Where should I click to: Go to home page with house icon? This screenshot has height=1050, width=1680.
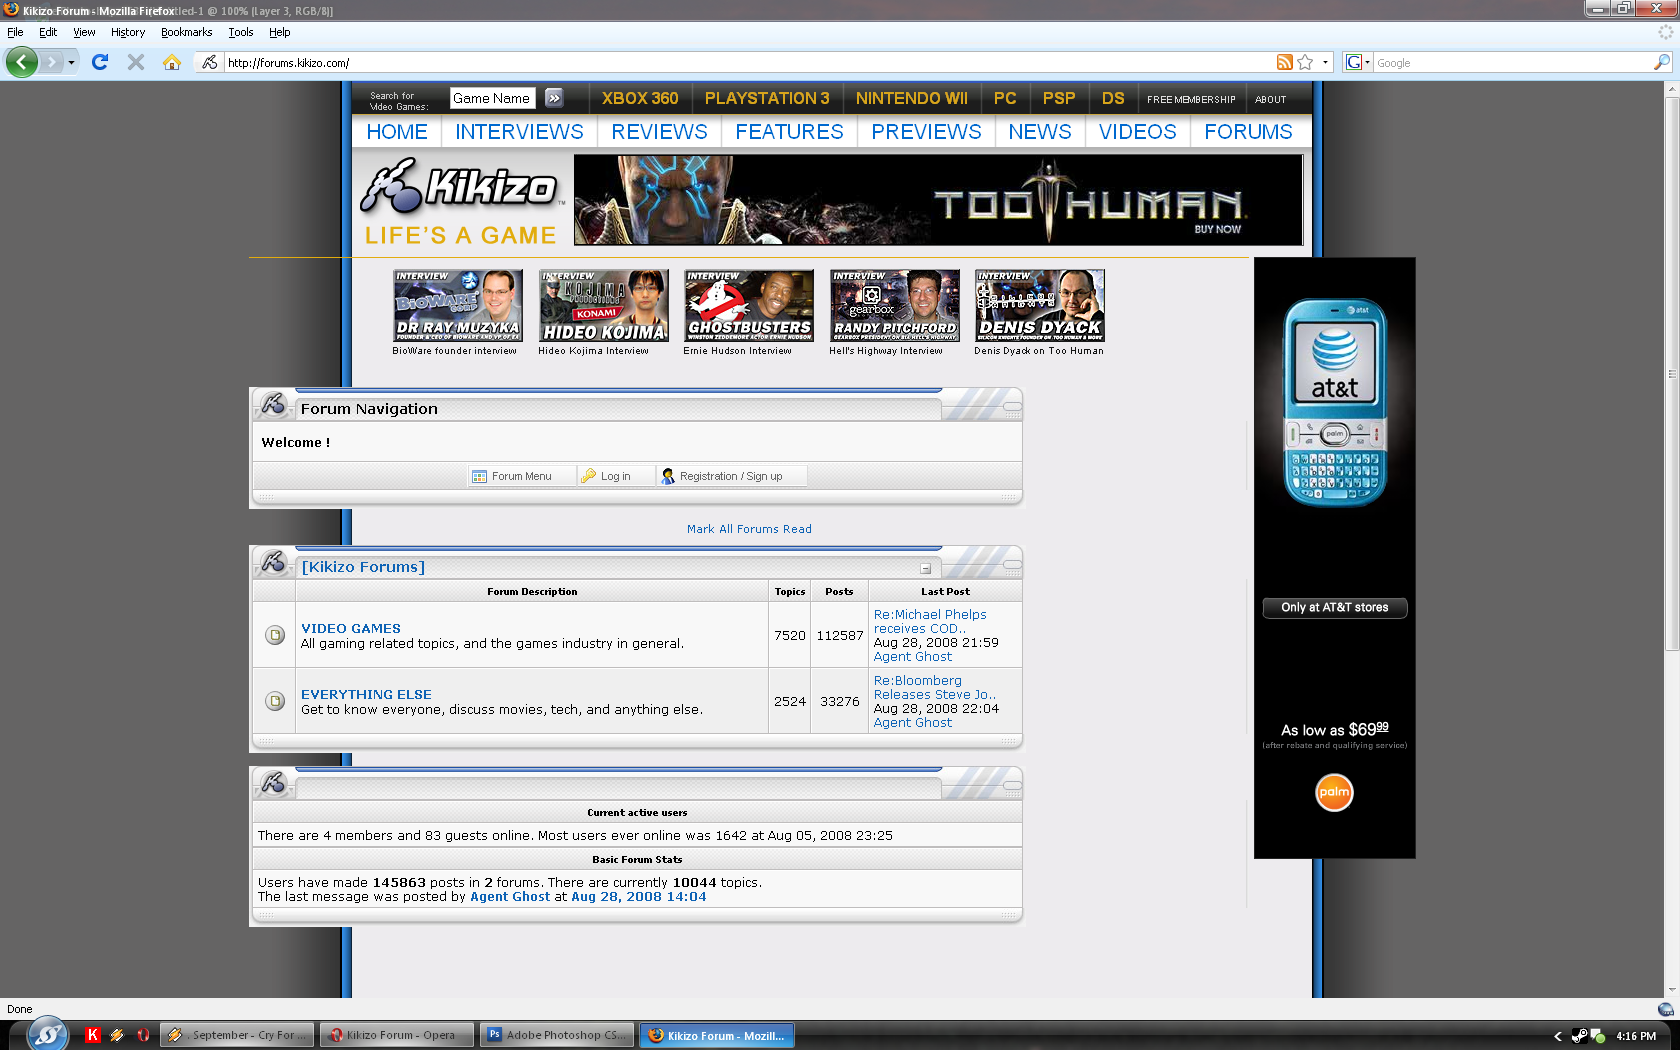pos(172,62)
